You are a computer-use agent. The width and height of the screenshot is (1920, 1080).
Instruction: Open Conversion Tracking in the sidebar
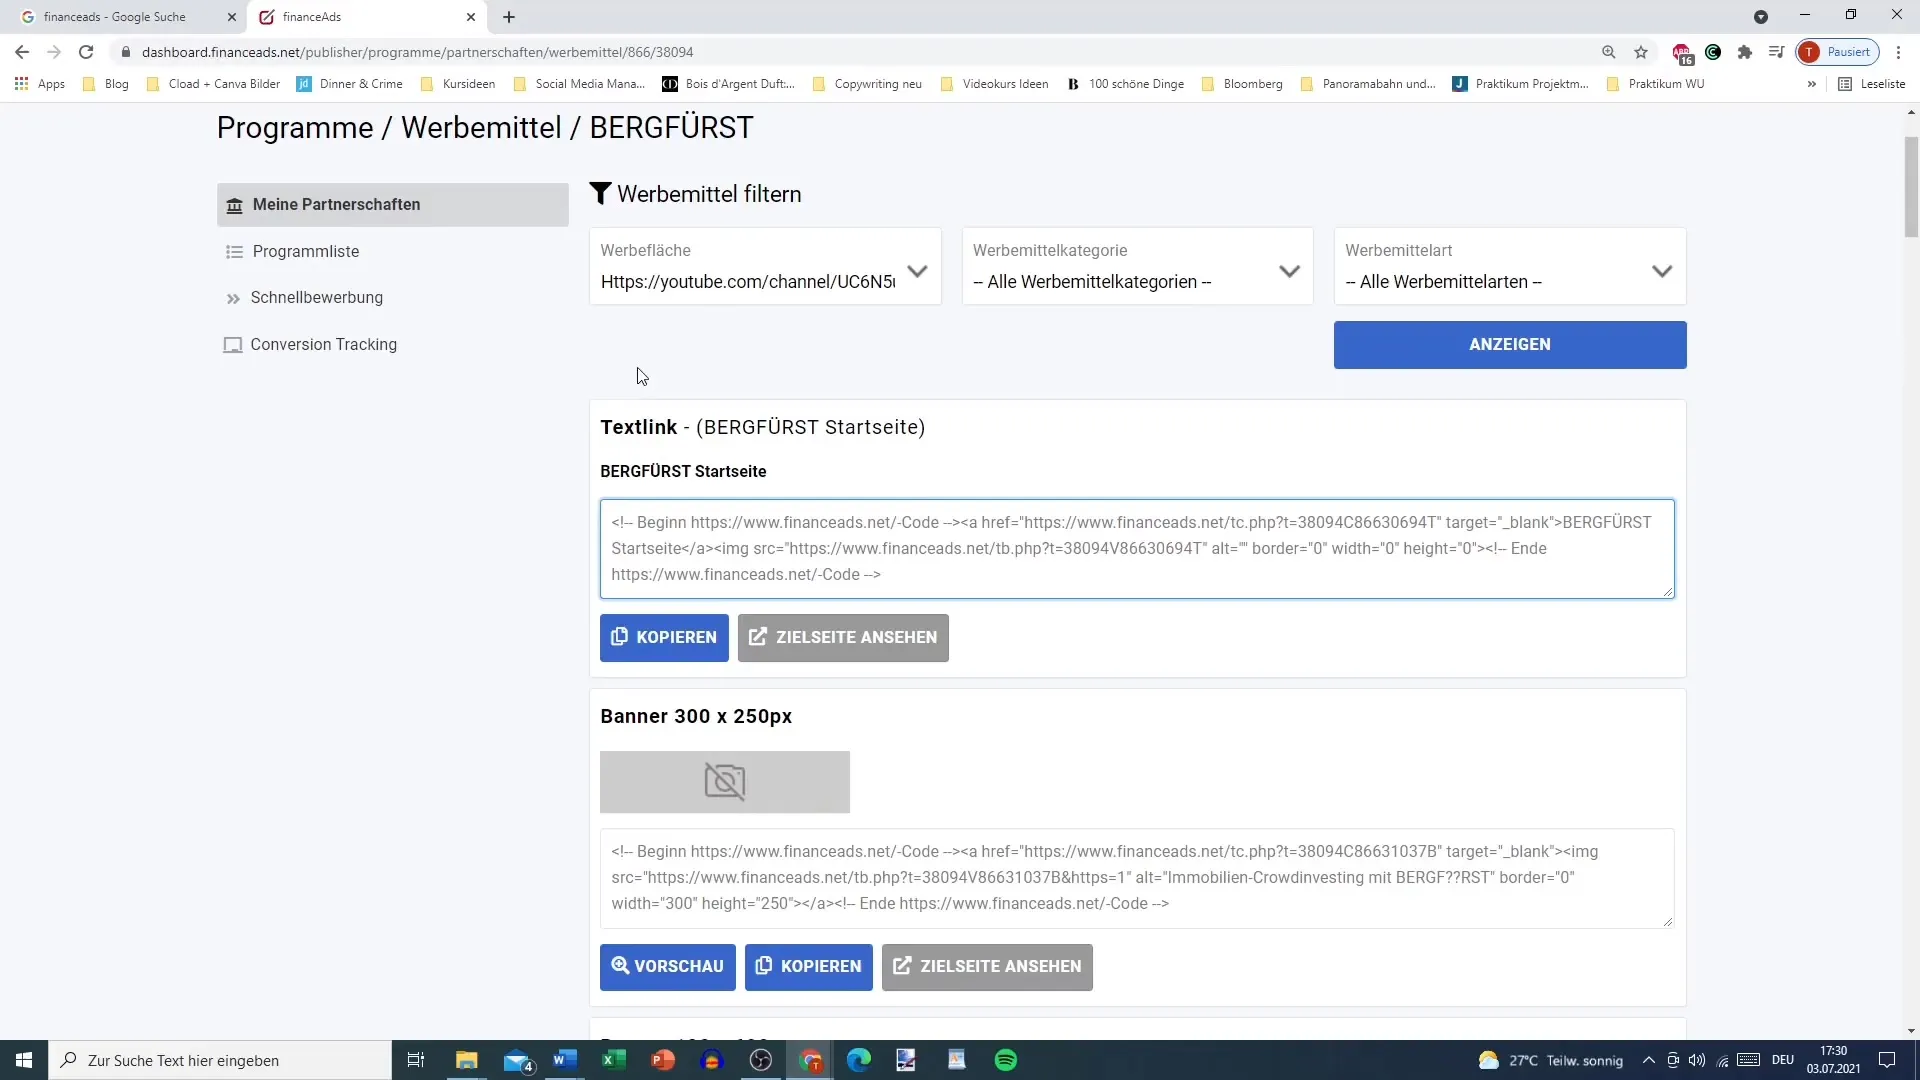pos(323,344)
